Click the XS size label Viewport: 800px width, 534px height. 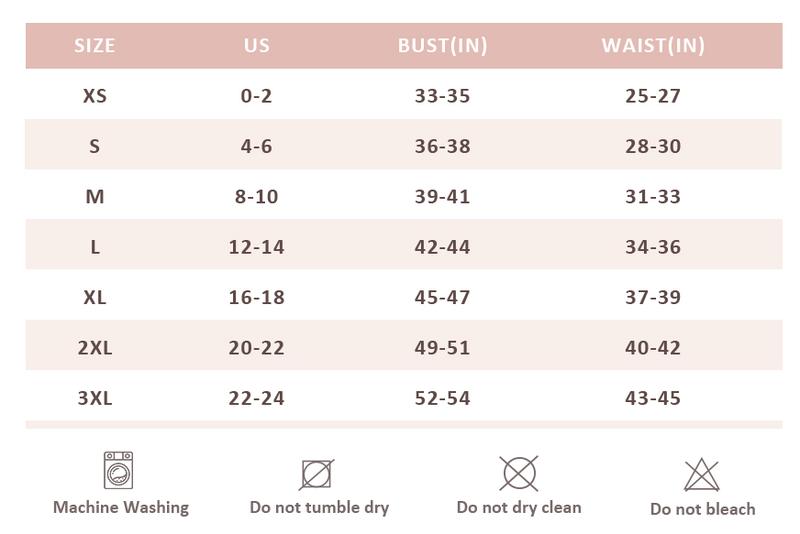(95, 96)
